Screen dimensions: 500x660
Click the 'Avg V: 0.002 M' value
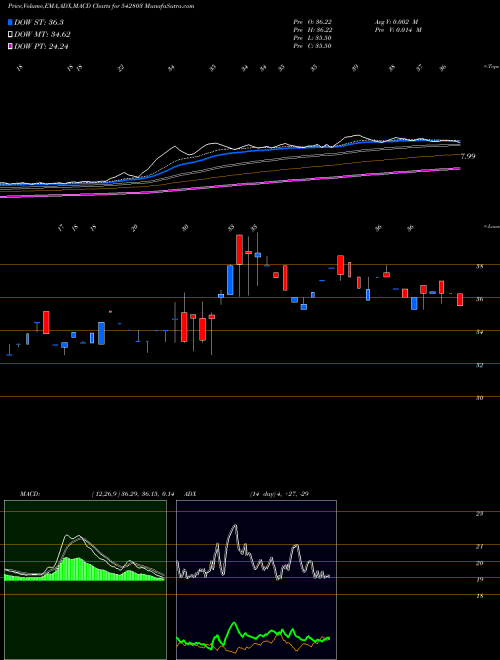396,22
